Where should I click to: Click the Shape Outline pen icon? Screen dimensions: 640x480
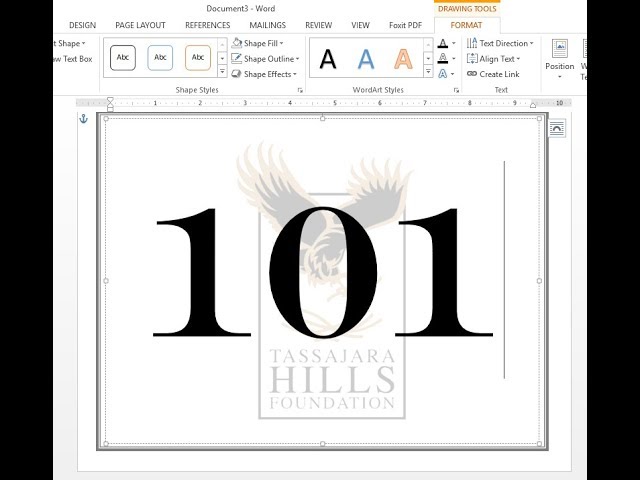237,59
